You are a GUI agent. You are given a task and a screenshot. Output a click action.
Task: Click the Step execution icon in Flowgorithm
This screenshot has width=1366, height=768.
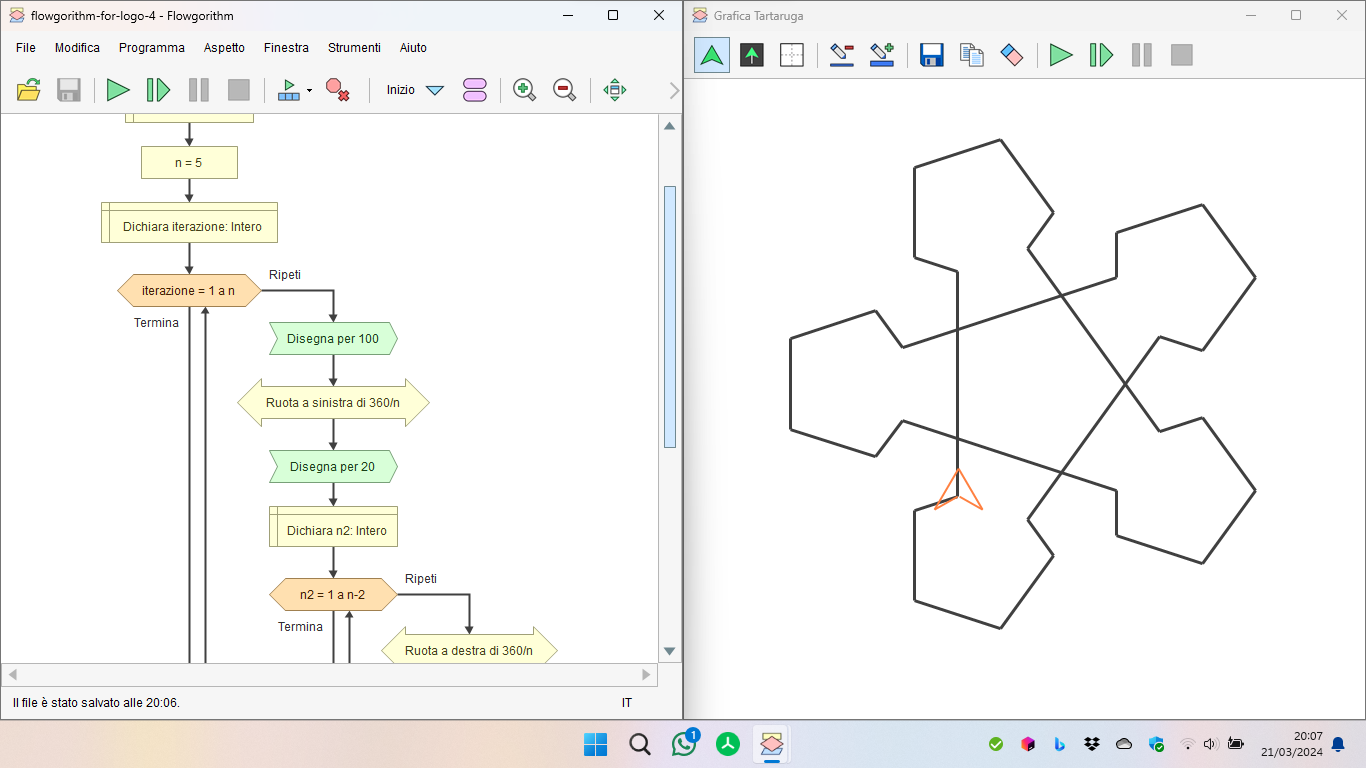158,90
